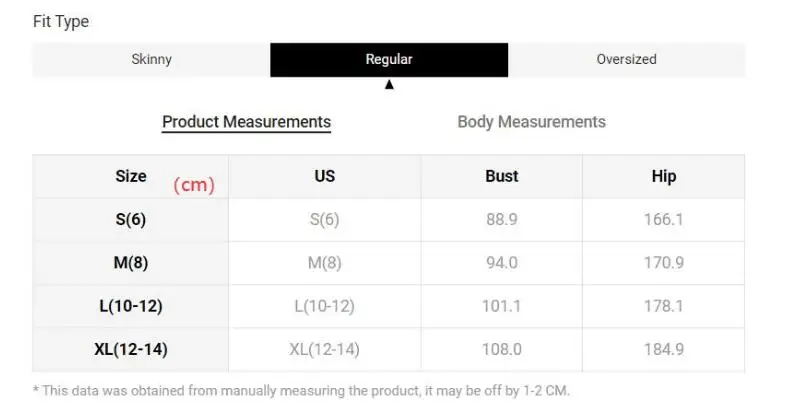789x418 pixels.
Task: Choose the Oversized fit type
Action: (x=626, y=59)
